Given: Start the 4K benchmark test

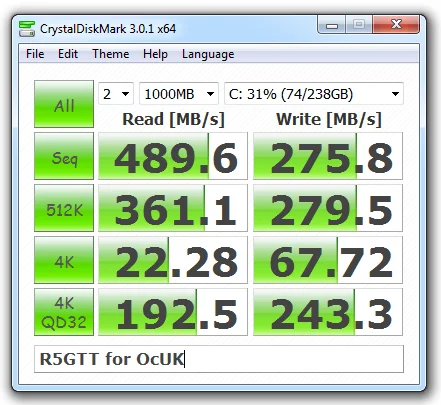Looking at the screenshot, I should click(x=64, y=260).
